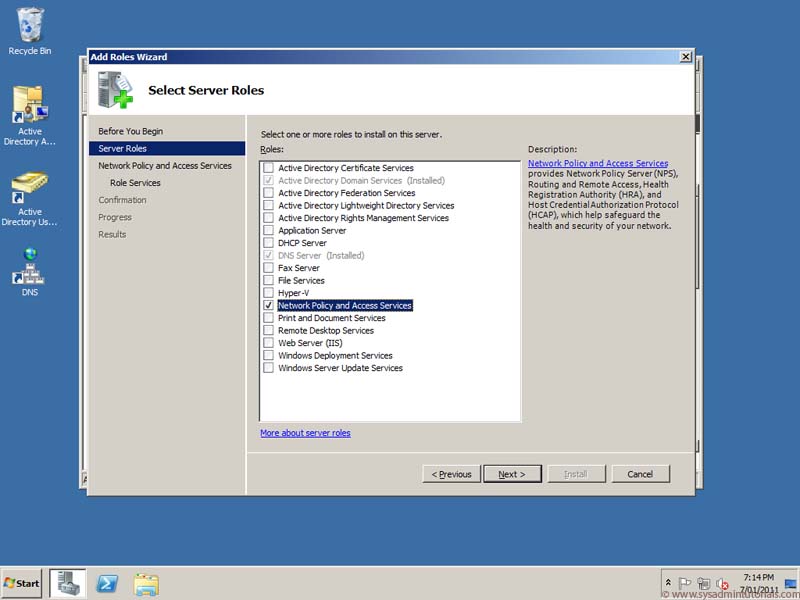Go to the Before You Begin step
The height and width of the screenshot is (600, 800).
[x=131, y=131]
